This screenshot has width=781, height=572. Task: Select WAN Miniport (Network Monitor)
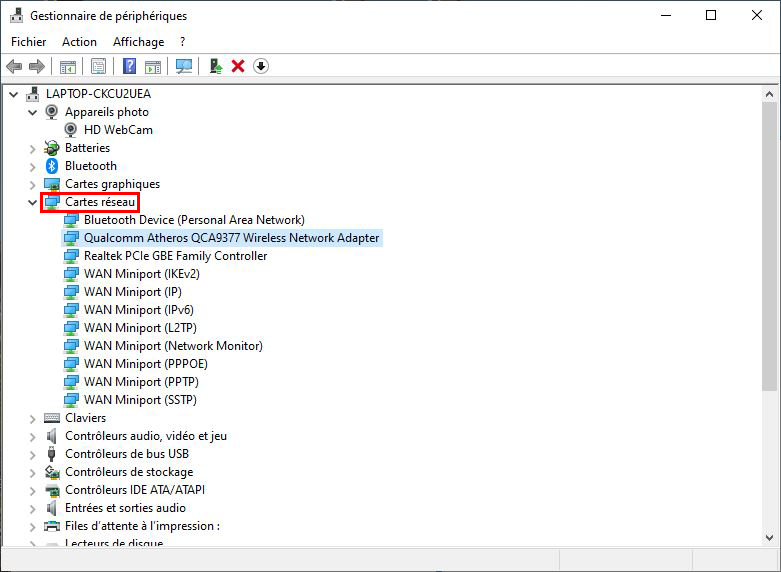(173, 346)
